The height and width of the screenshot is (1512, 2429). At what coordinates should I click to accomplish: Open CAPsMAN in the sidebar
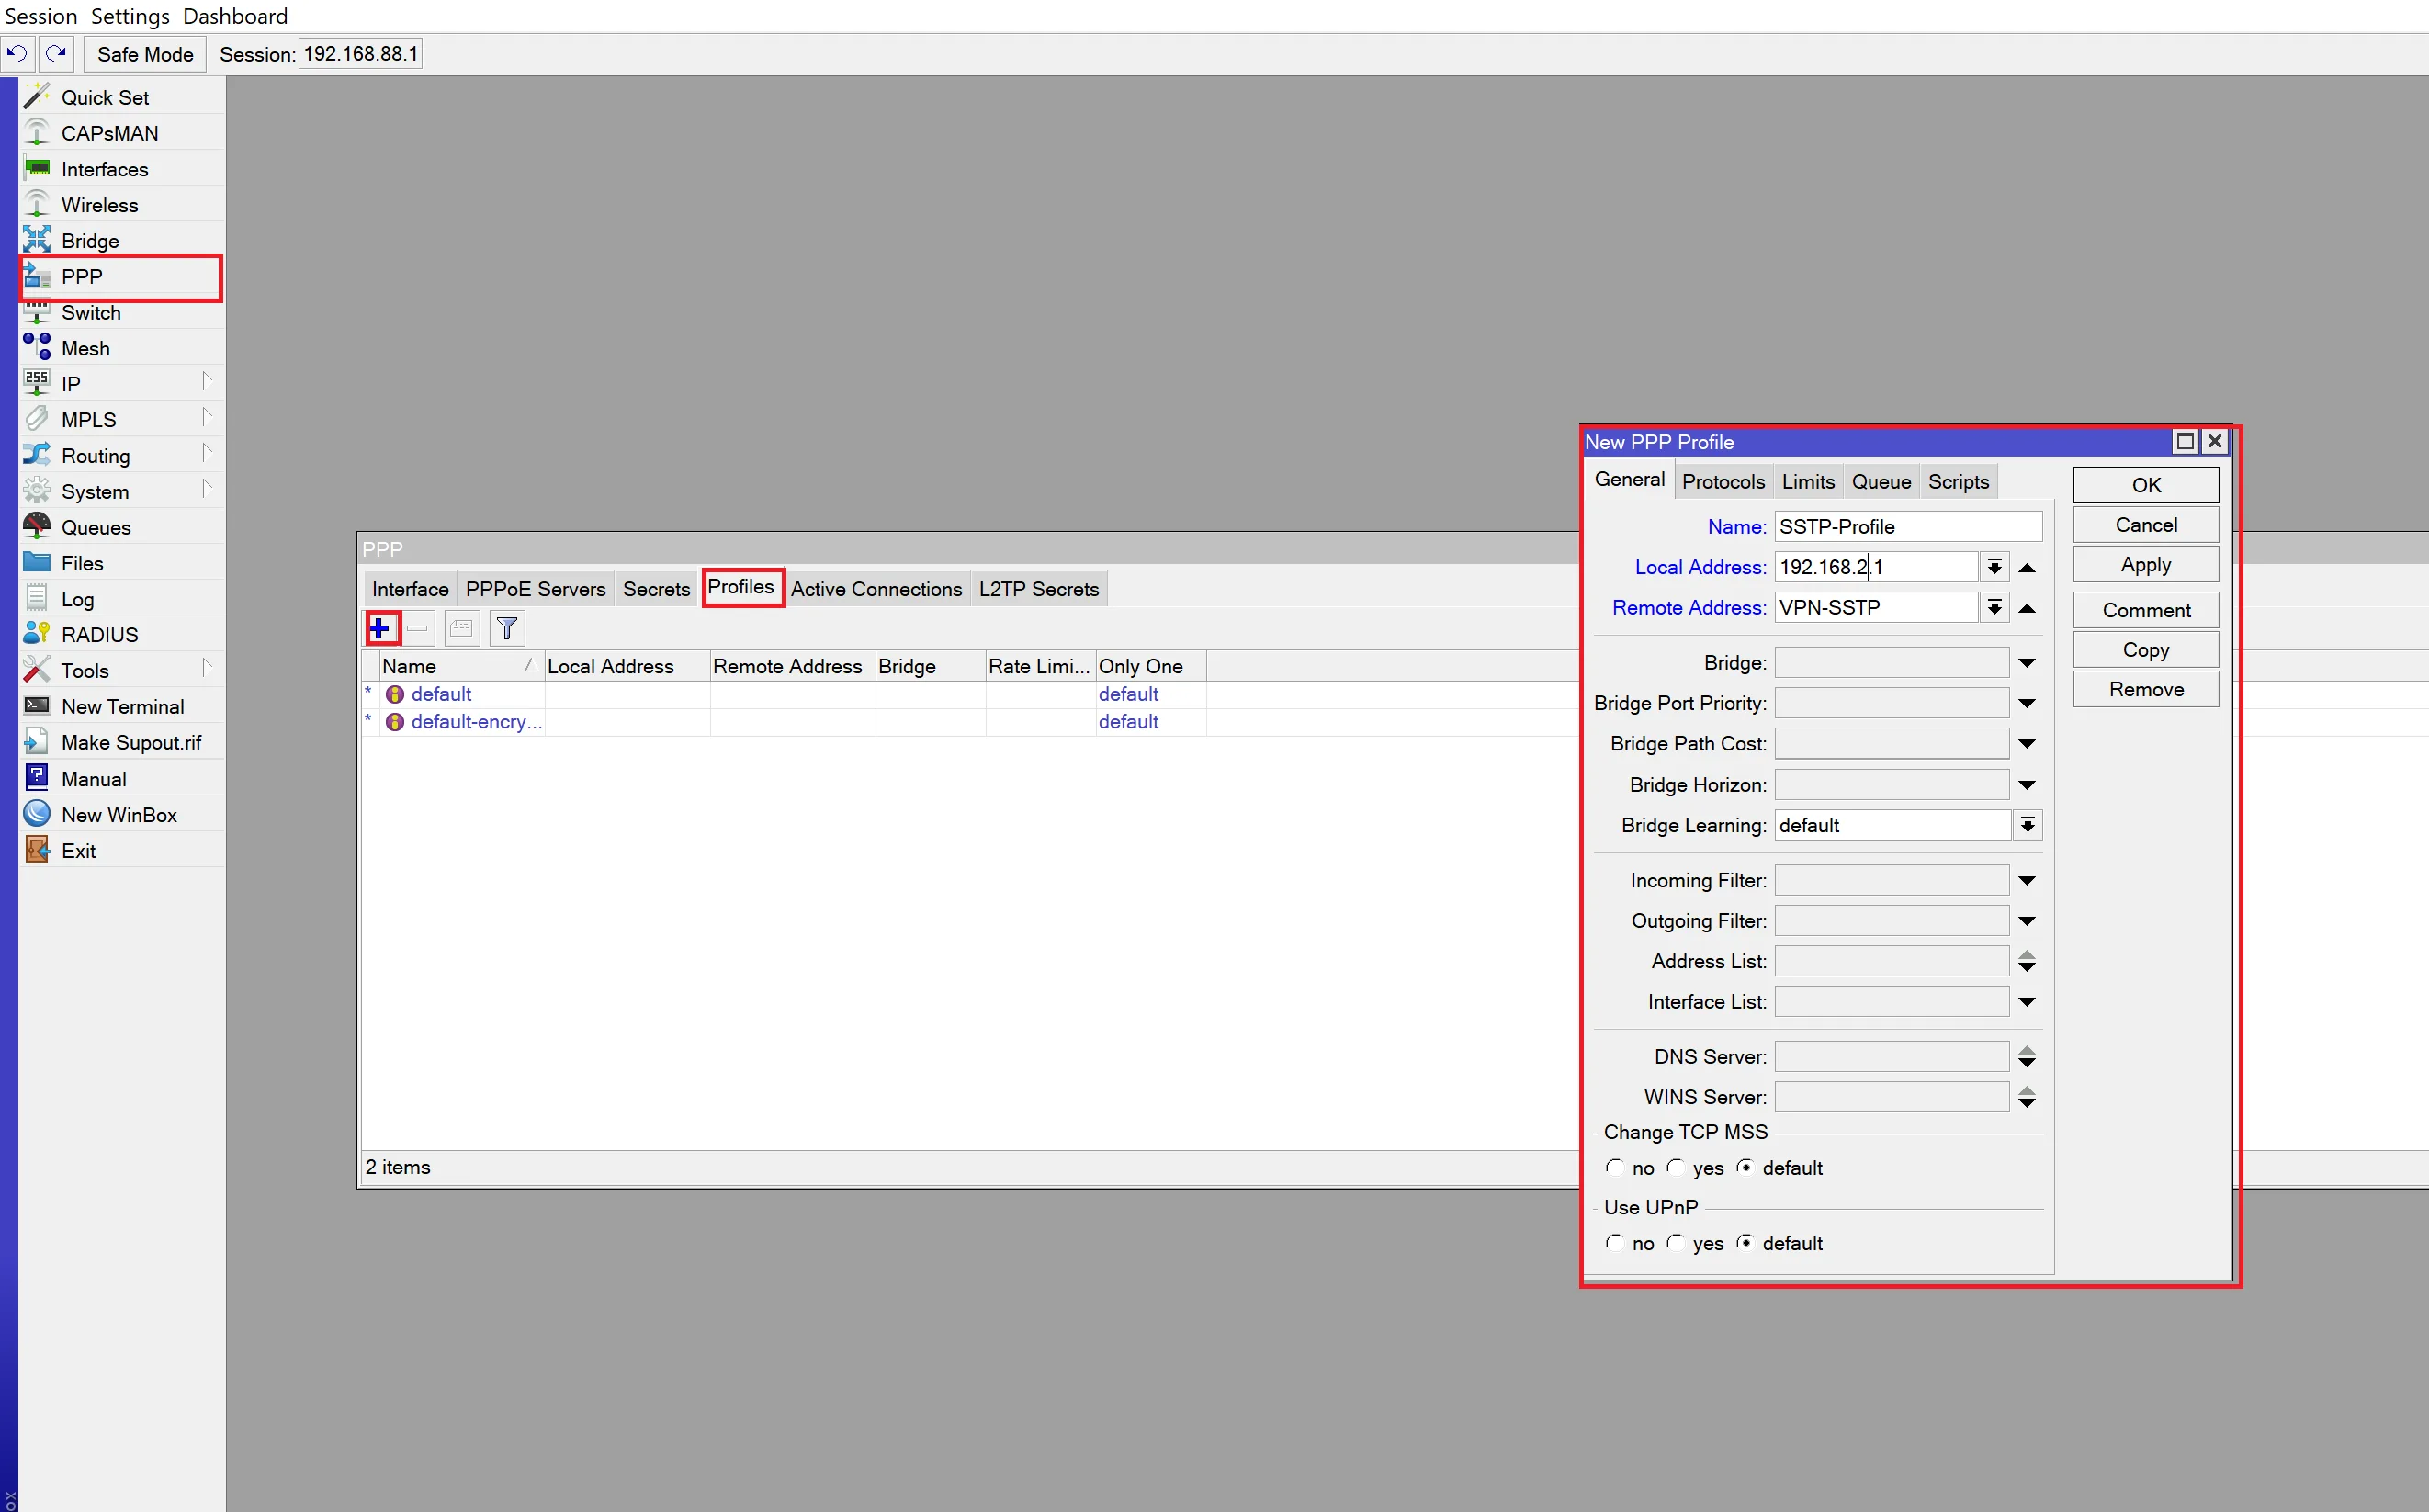click(121, 133)
